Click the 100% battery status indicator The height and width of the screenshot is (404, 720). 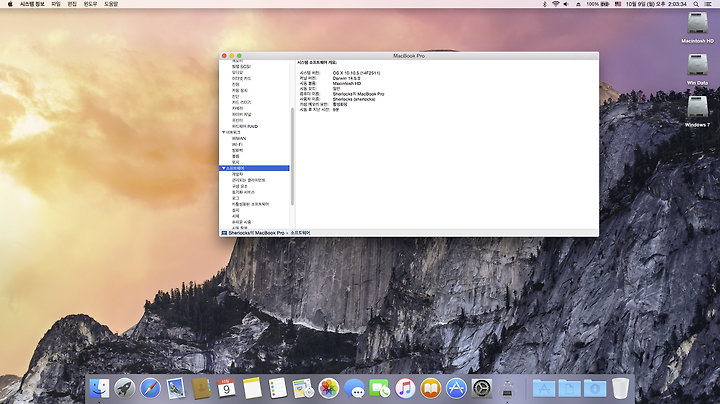point(597,4)
